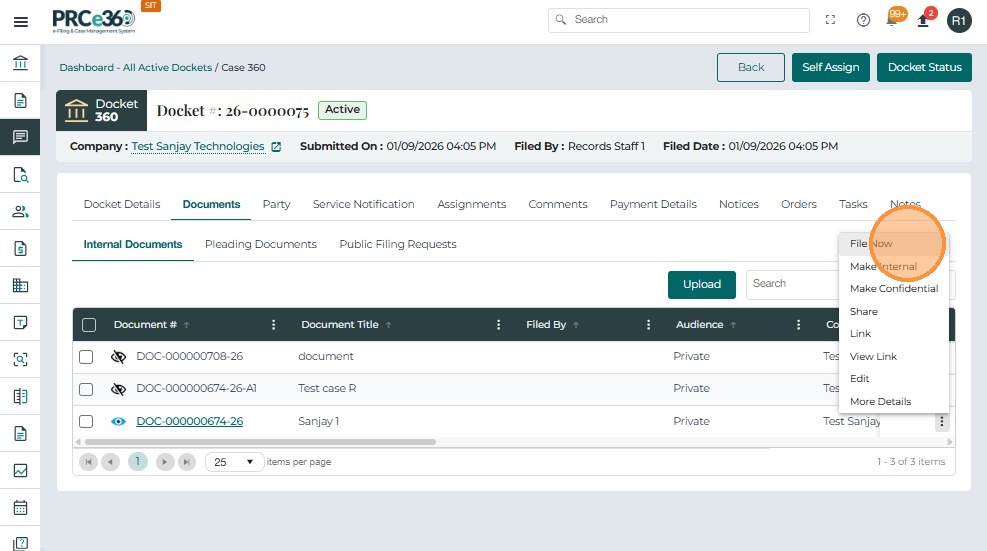Open notifications bell with 99+ badge
This screenshot has width=987, height=551.
tap(894, 18)
